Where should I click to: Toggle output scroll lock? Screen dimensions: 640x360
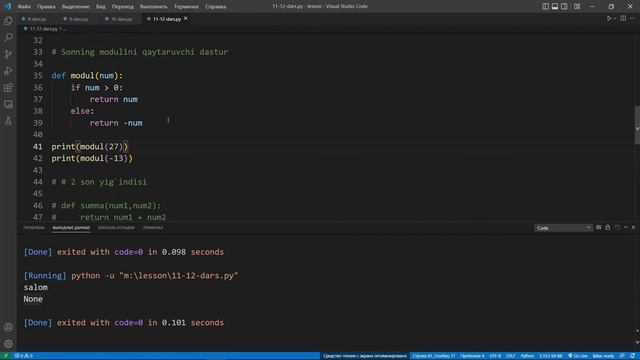click(x=608, y=227)
